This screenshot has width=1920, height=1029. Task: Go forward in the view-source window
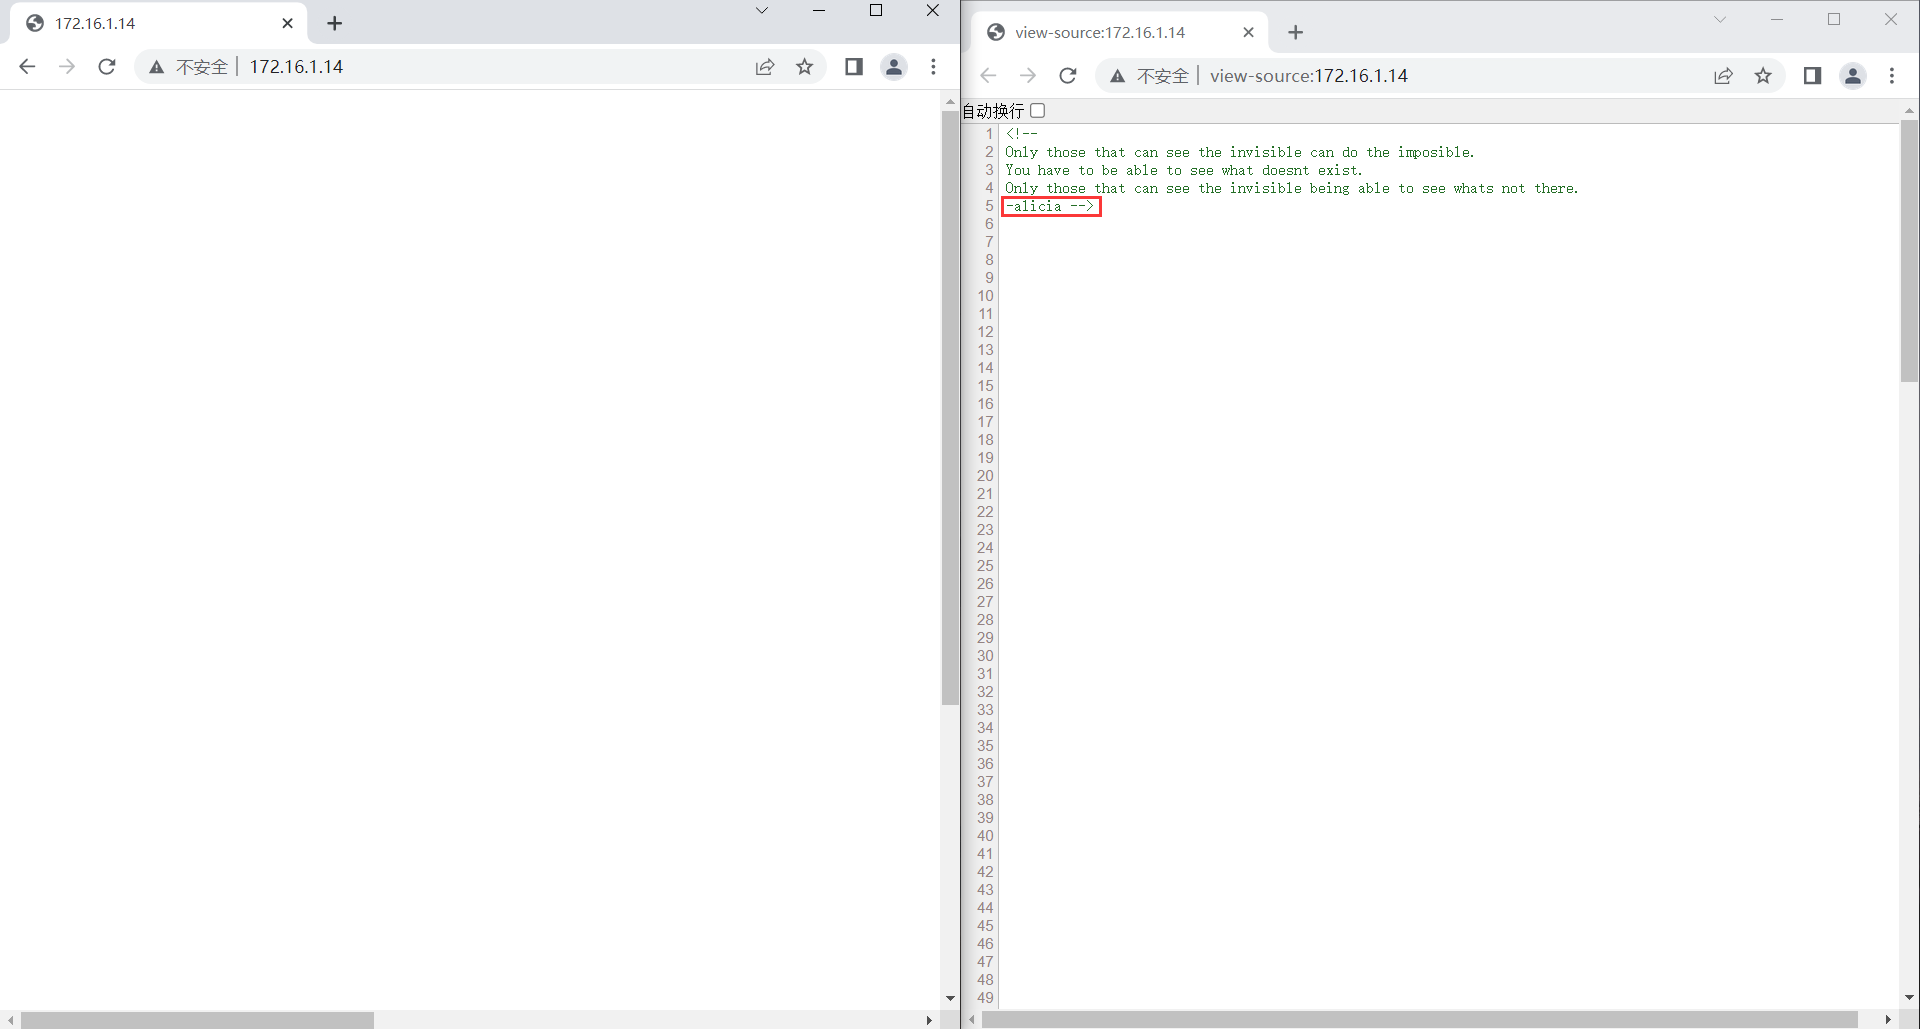pyautogui.click(x=1028, y=76)
